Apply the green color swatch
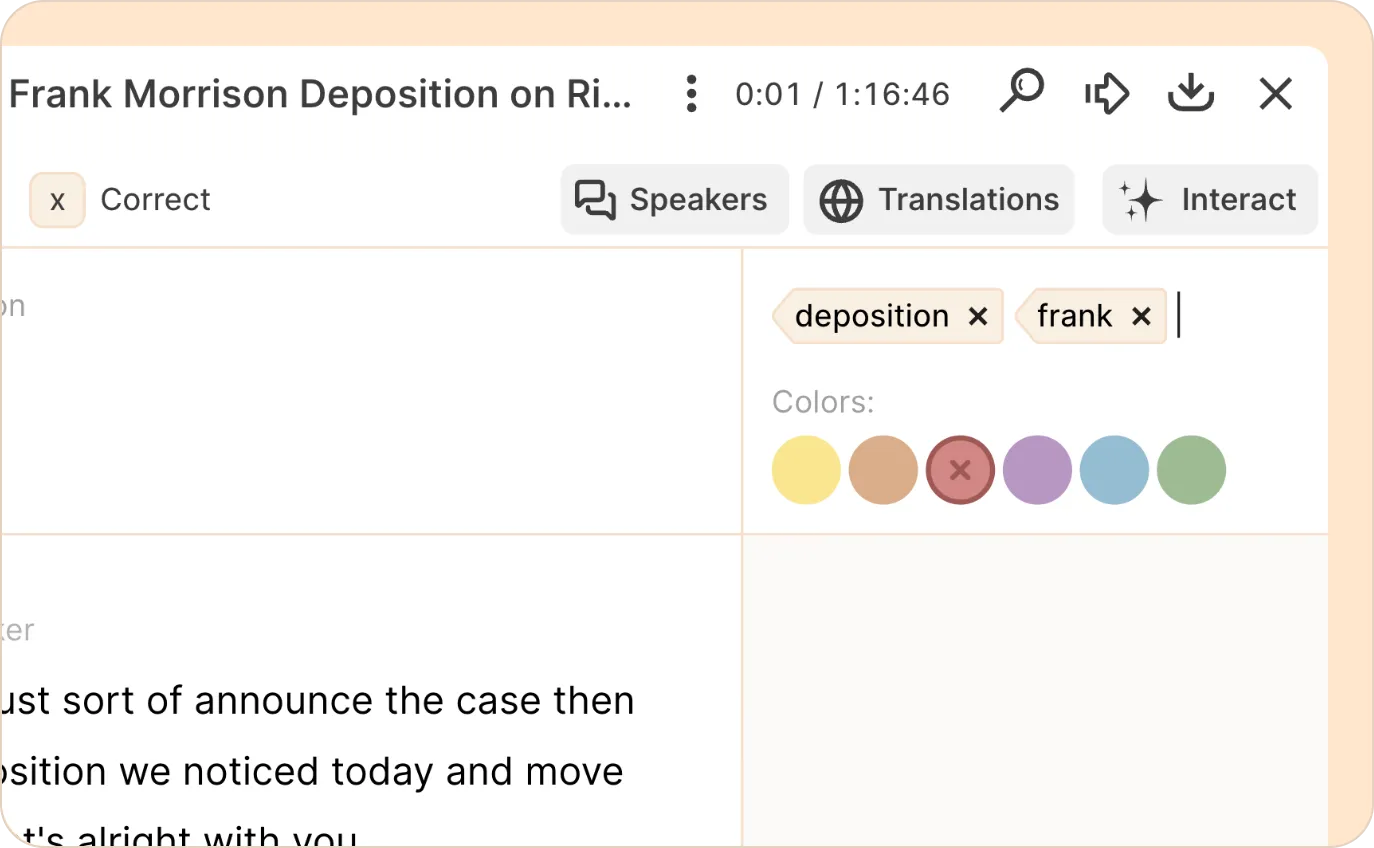Viewport: 1374px width, 848px height. click(x=1191, y=470)
